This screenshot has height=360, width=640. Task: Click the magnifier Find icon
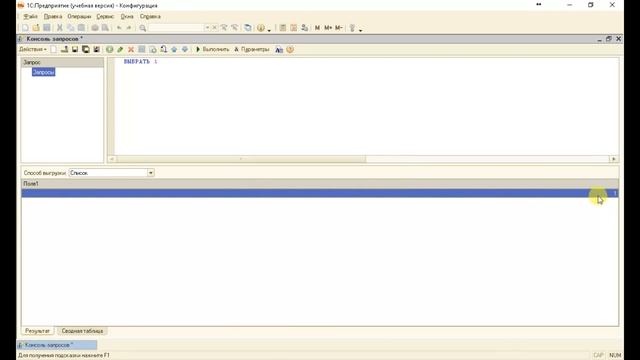pyautogui.click(x=142, y=28)
